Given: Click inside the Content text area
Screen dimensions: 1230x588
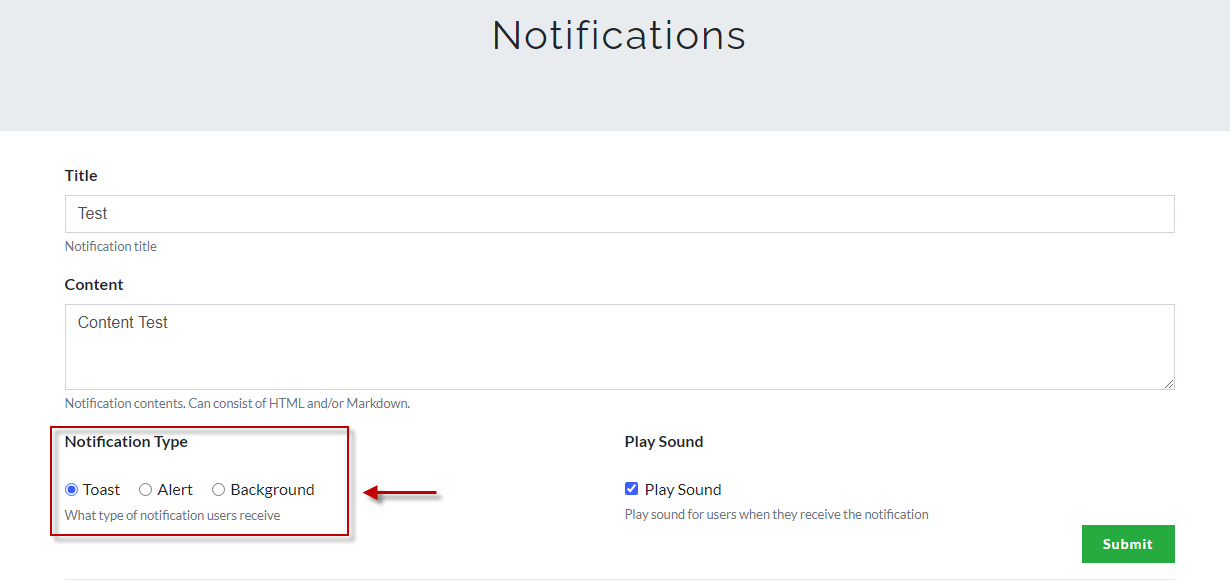Looking at the screenshot, I should pyautogui.click(x=619, y=346).
